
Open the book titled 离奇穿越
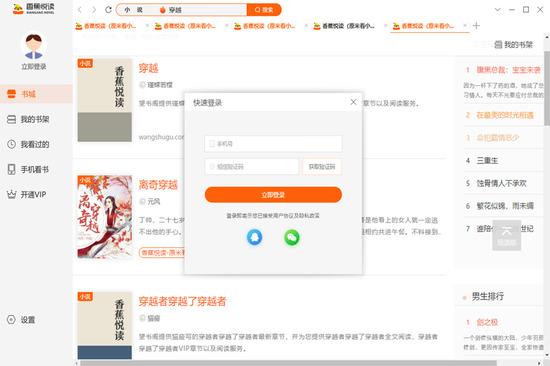coord(158,185)
